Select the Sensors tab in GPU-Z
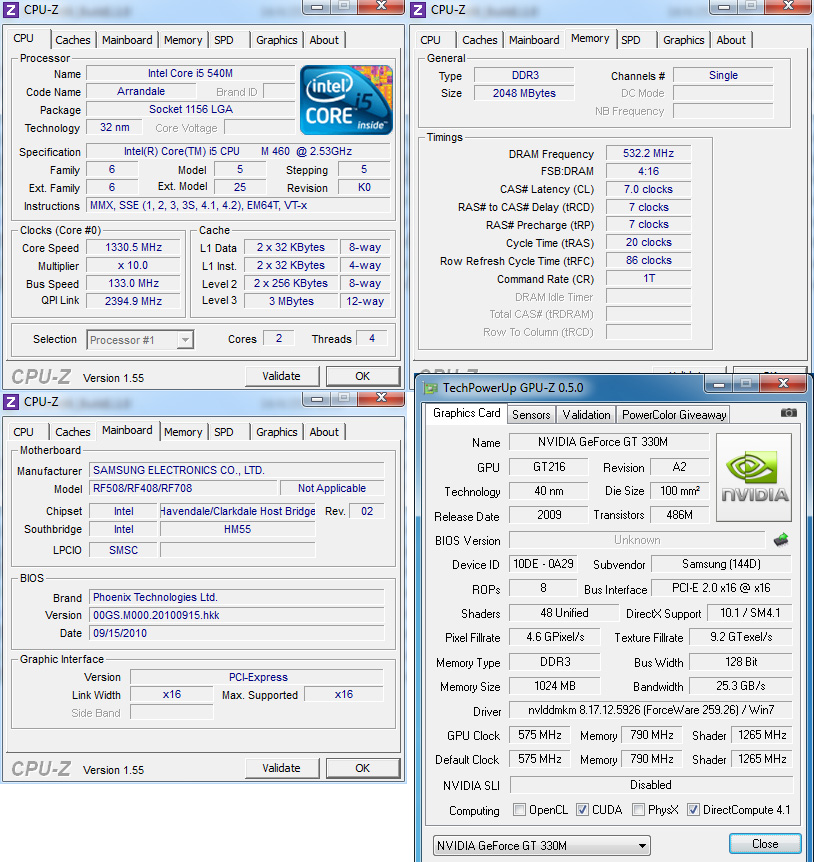The width and height of the screenshot is (814, 862). coord(531,415)
